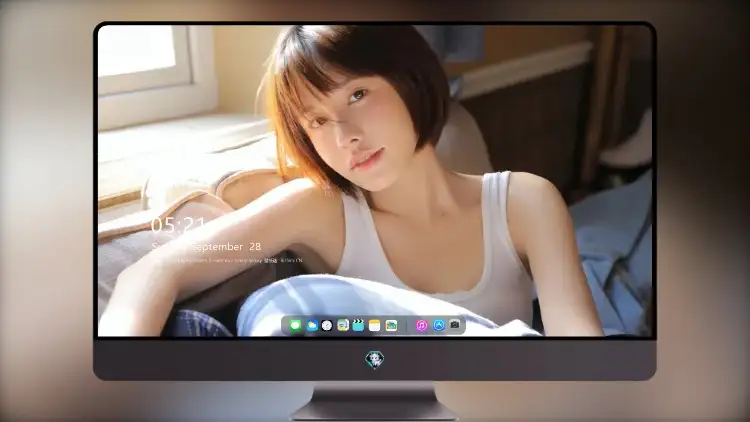Image resolution: width=750 pixels, height=422 pixels.
Task: Launch the Clock app from the dock
Action: (x=327, y=326)
